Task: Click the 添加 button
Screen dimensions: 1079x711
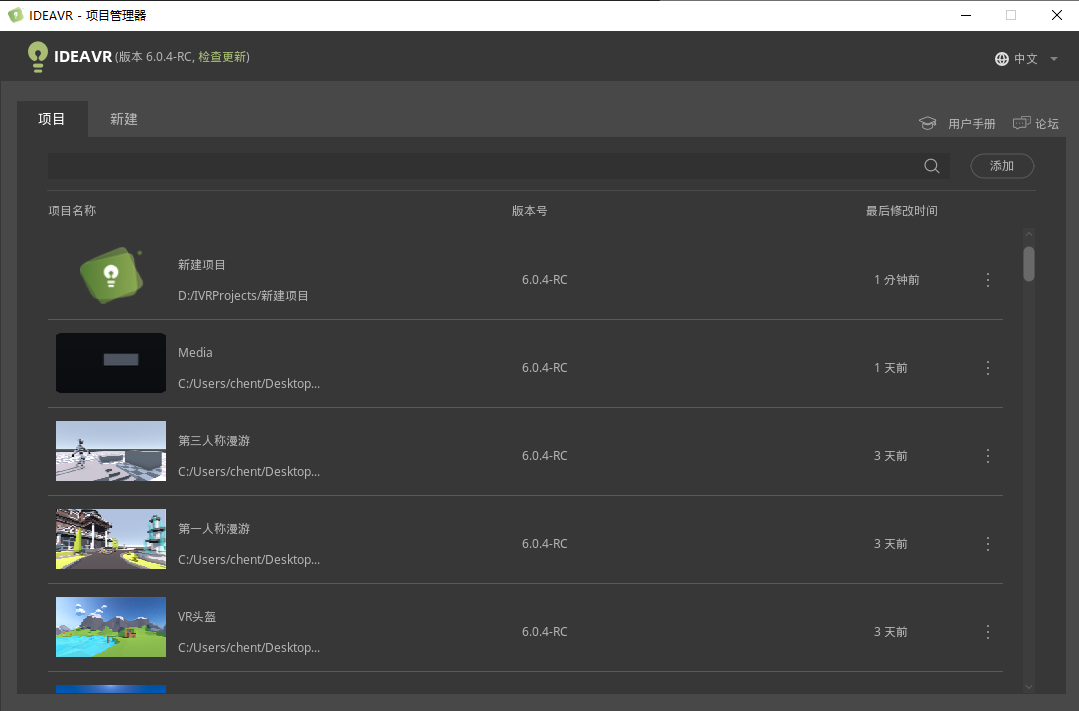Action: coord(1002,166)
